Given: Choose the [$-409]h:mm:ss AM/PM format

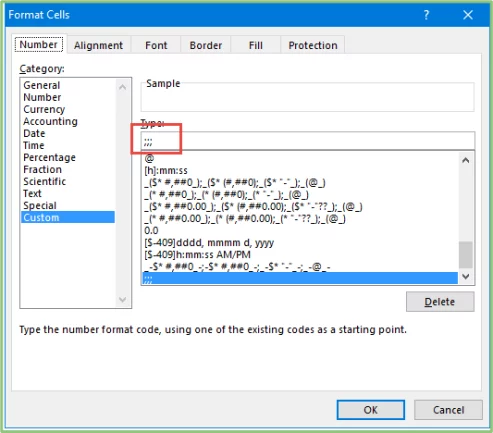Looking at the screenshot, I should (x=300, y=254).
